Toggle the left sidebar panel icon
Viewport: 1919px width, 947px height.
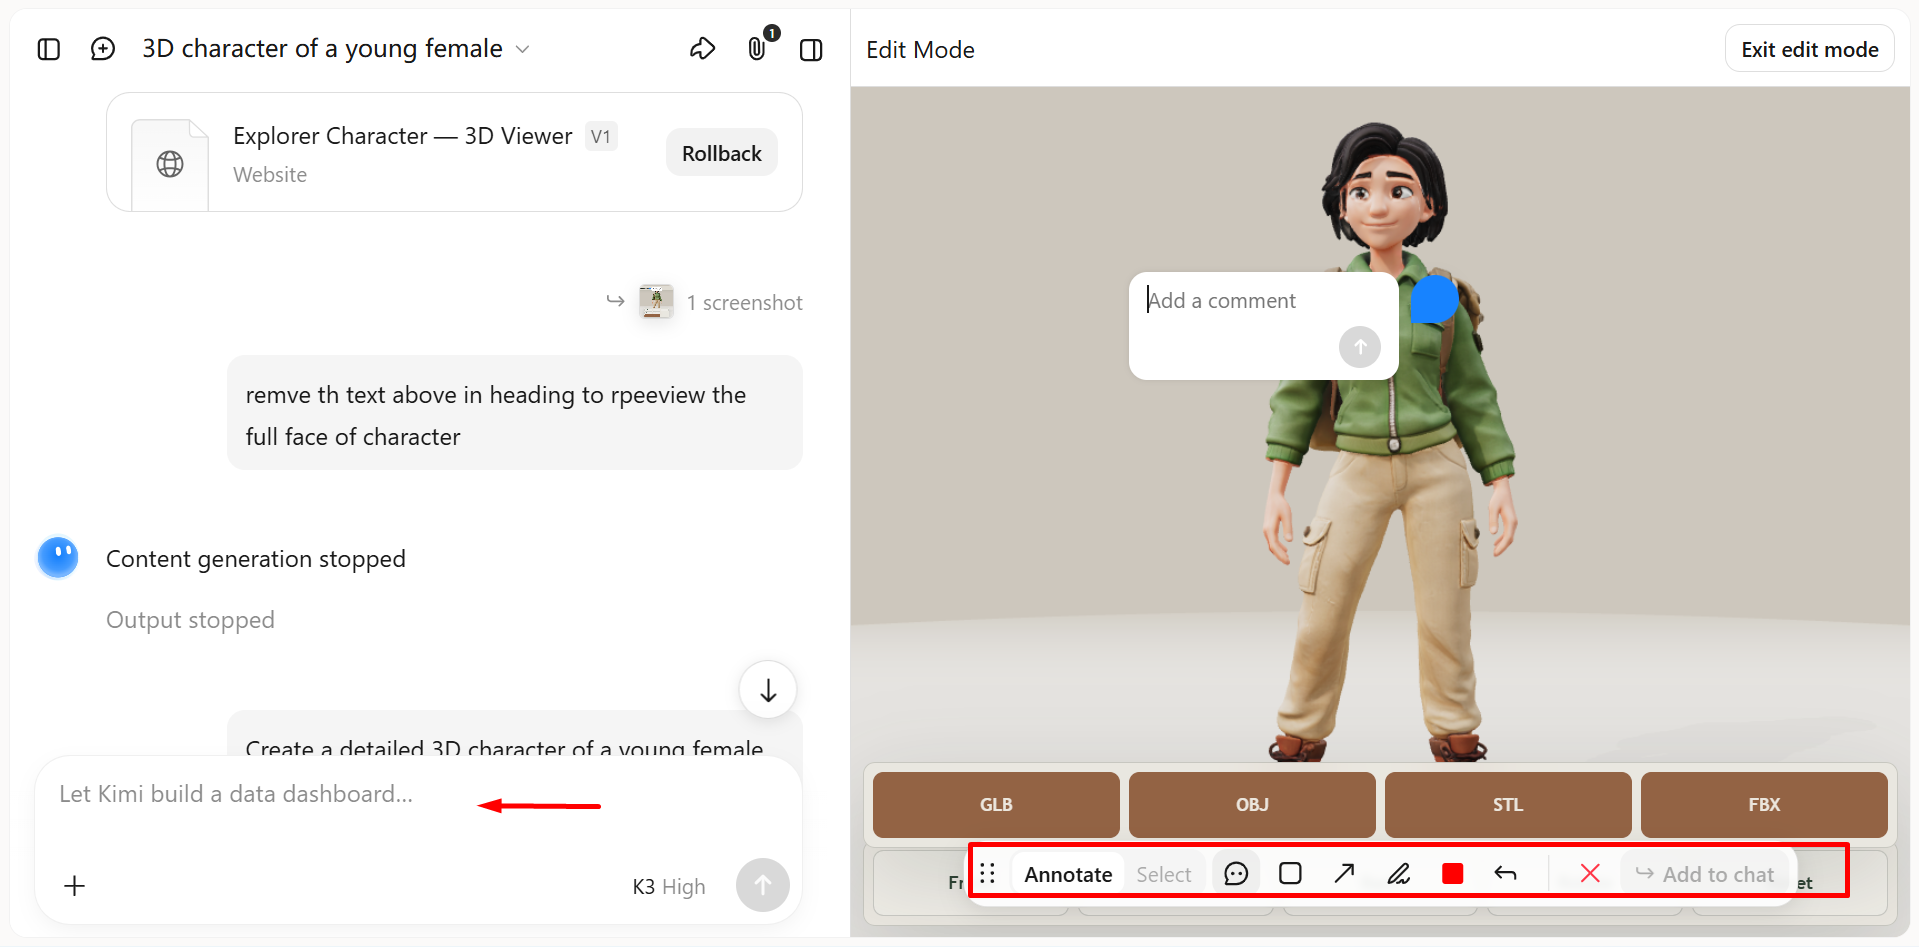[x=49, y=49]
